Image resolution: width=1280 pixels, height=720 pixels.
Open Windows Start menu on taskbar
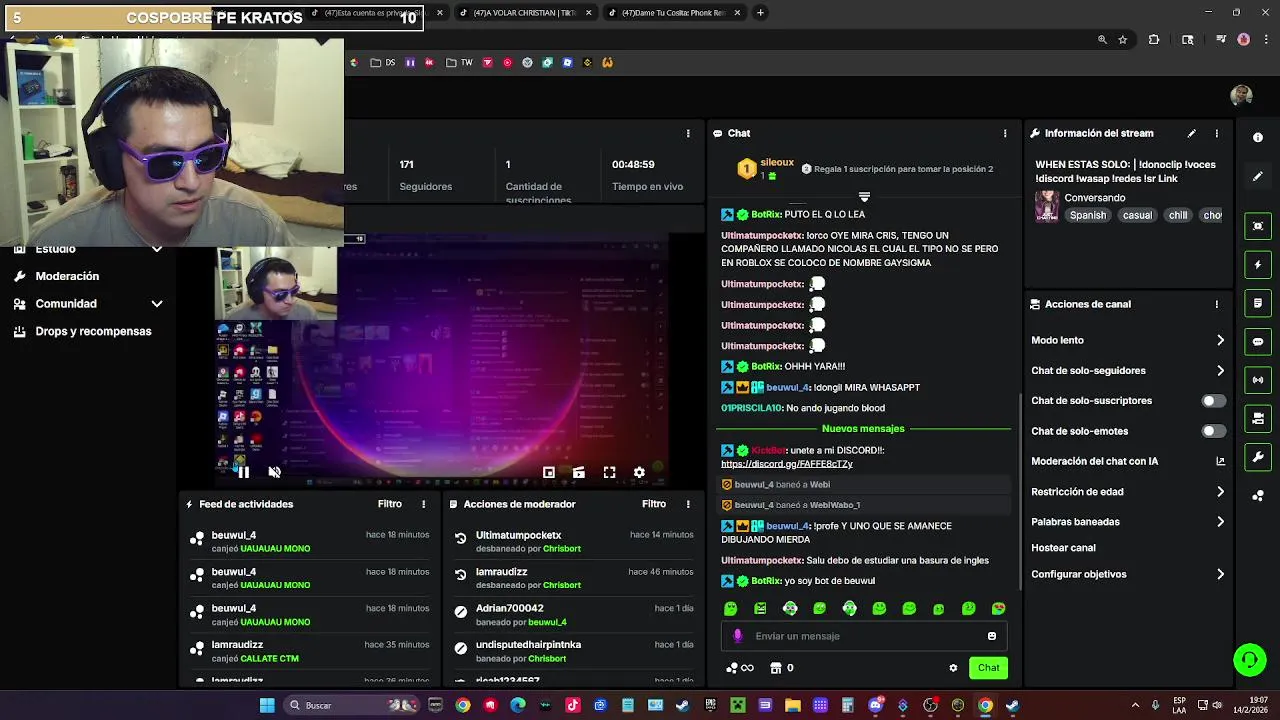coord(267,705)
